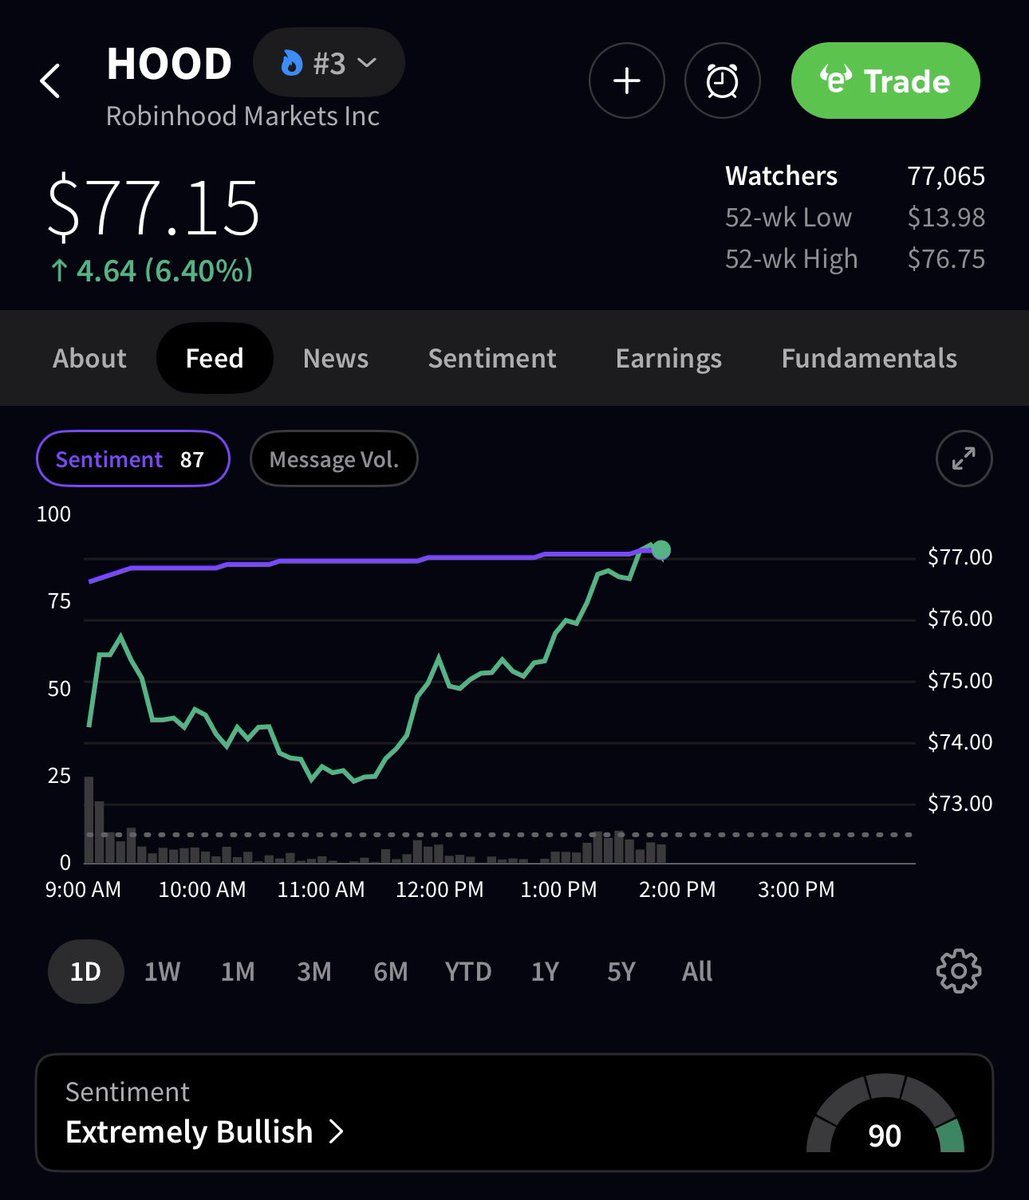The image size is (1029, 1200).
Task: Select the All time range
Action: 697,971
